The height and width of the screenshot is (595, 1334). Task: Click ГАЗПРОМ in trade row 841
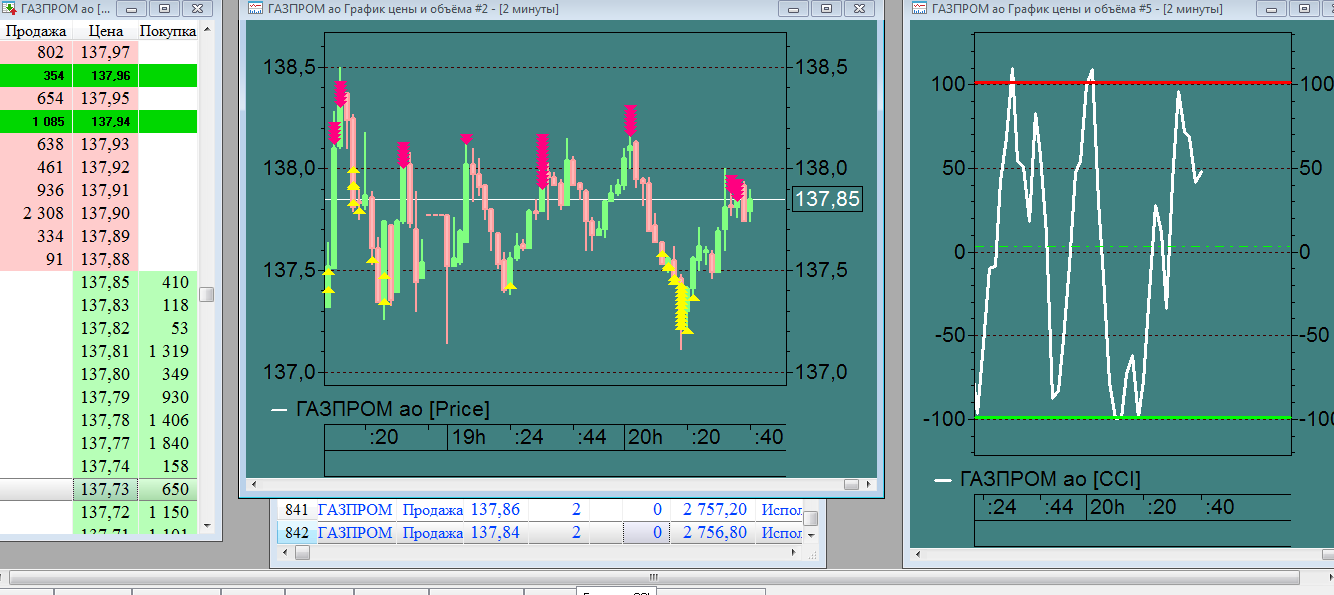[x=355, y=510]
